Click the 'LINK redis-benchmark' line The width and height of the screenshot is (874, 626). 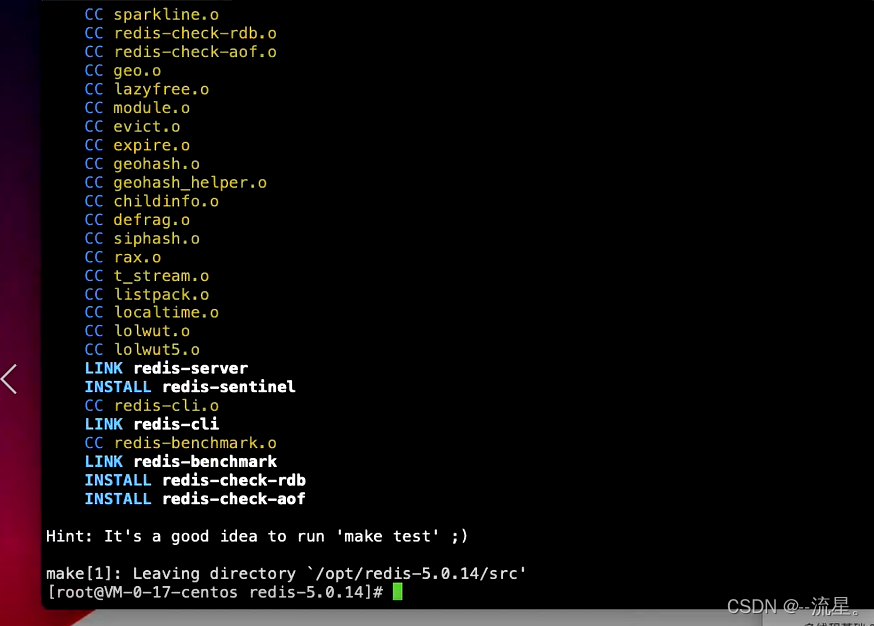coord(181,462)
